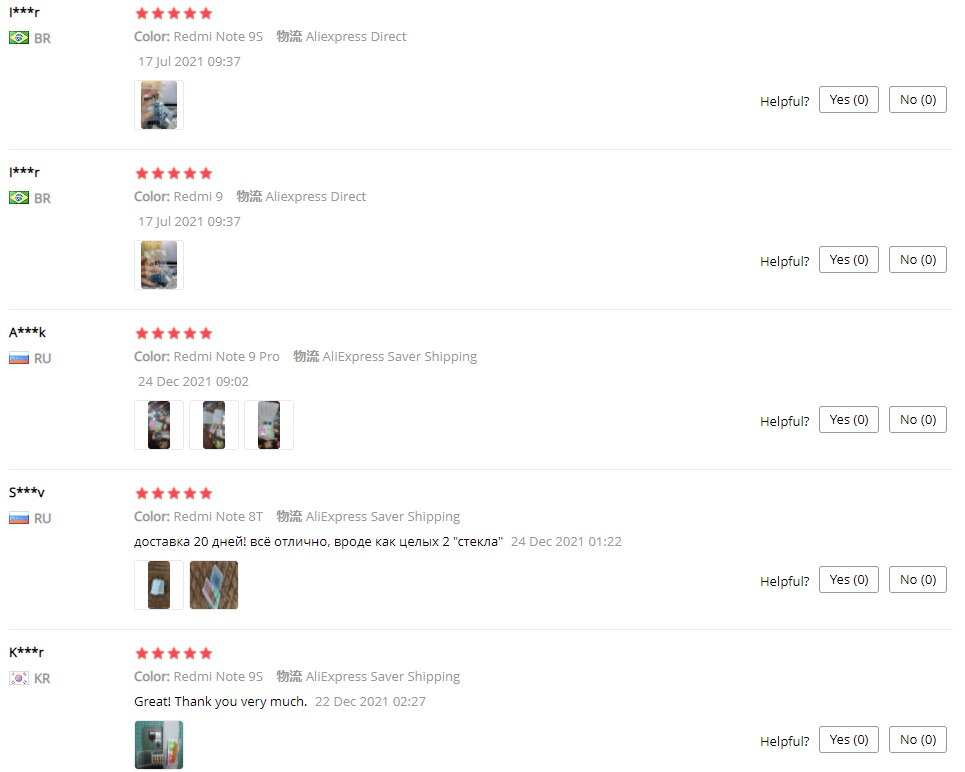
Task: Open photo thumbnail in first l***r review
Action: click(159, 105)
